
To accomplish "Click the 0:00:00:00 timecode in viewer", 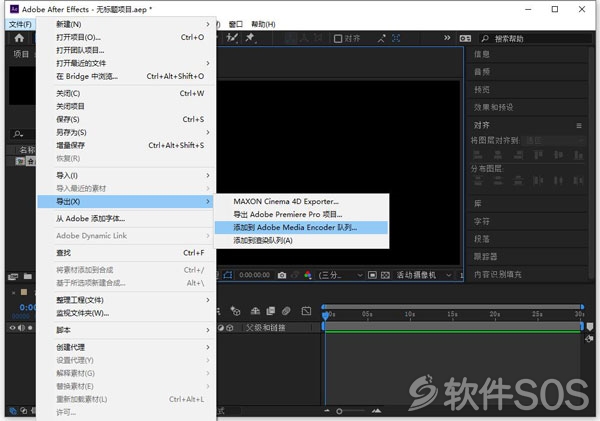I will click(254, 275).
